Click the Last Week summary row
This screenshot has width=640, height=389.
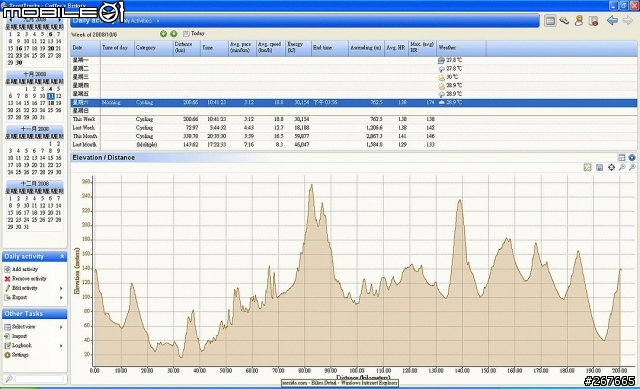(x=353, y=128)
